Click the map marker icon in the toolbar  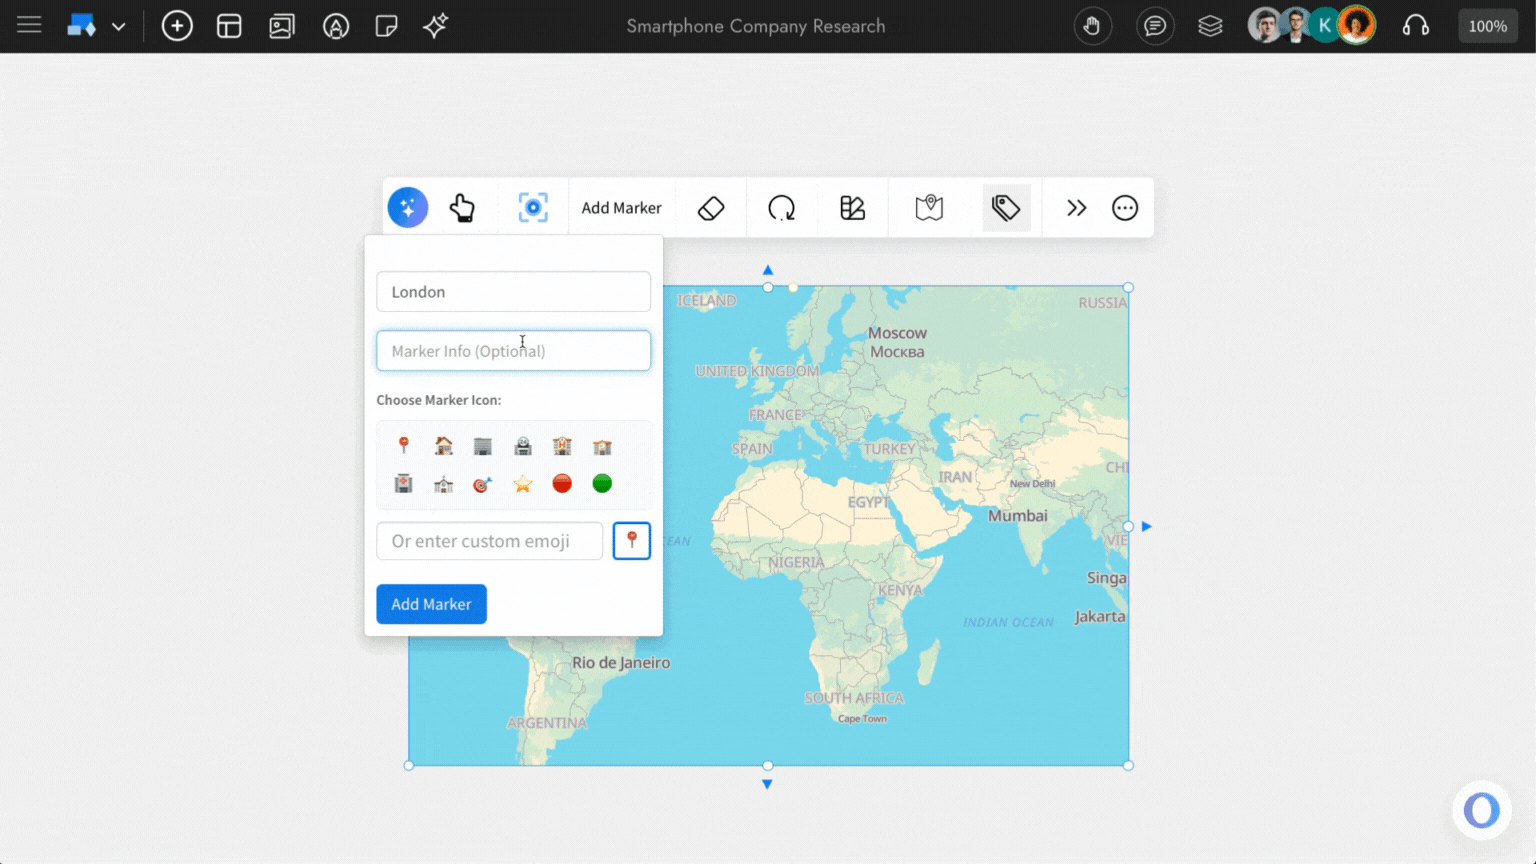929,207
